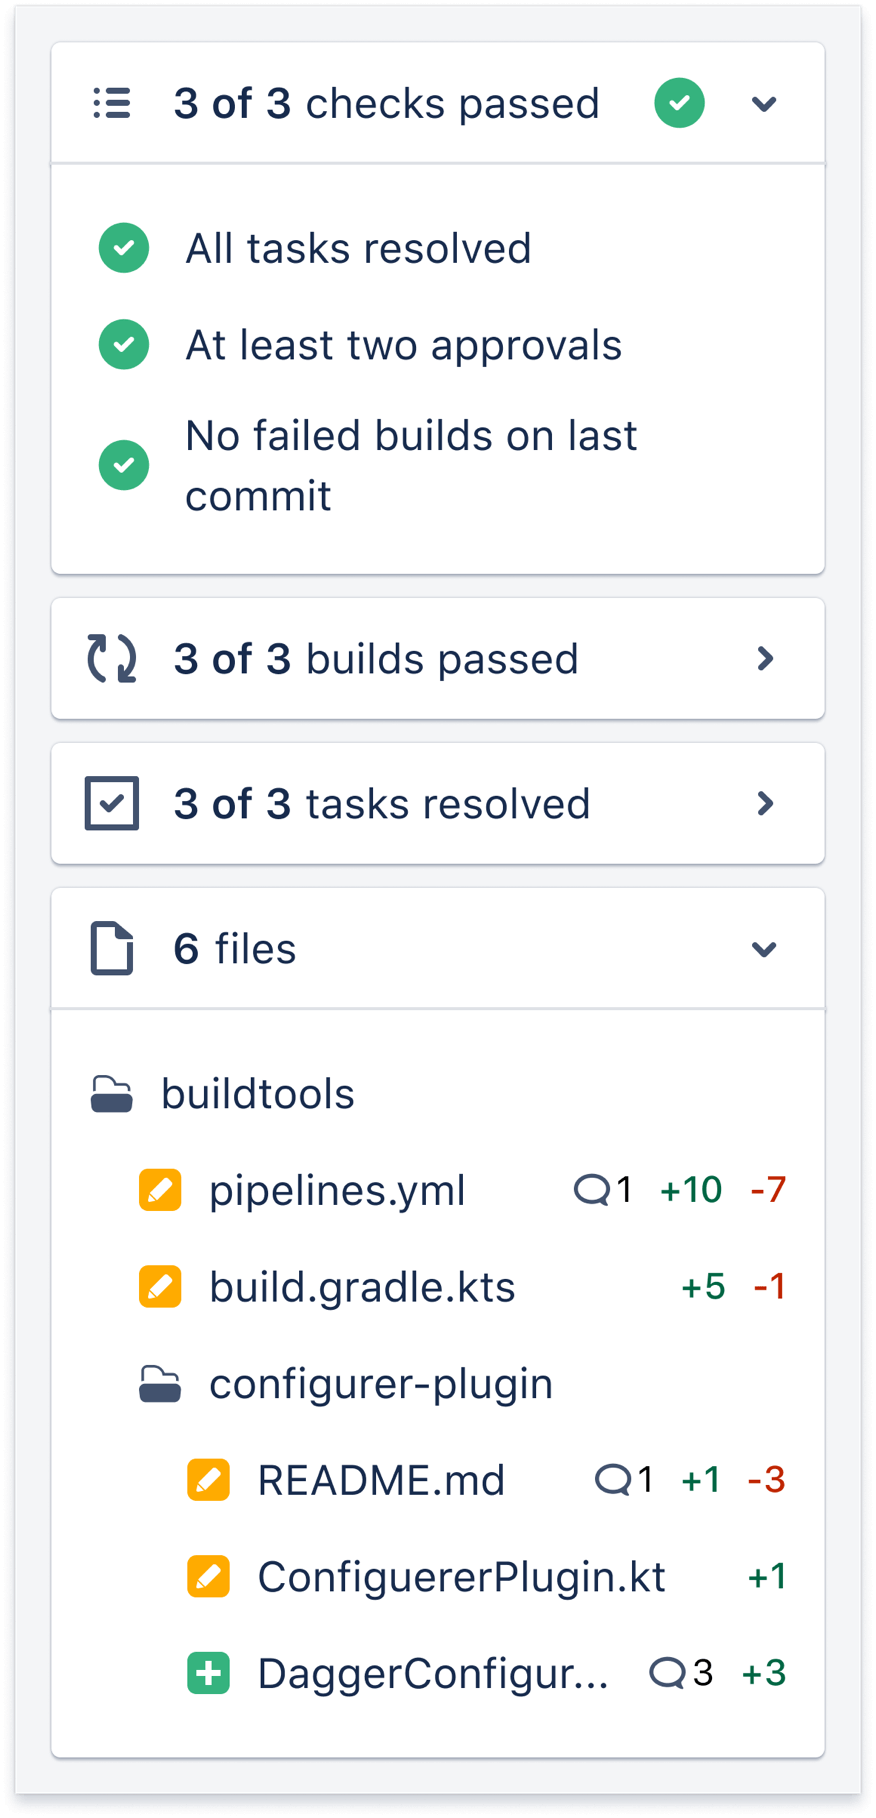Click the files document icon

112,948
